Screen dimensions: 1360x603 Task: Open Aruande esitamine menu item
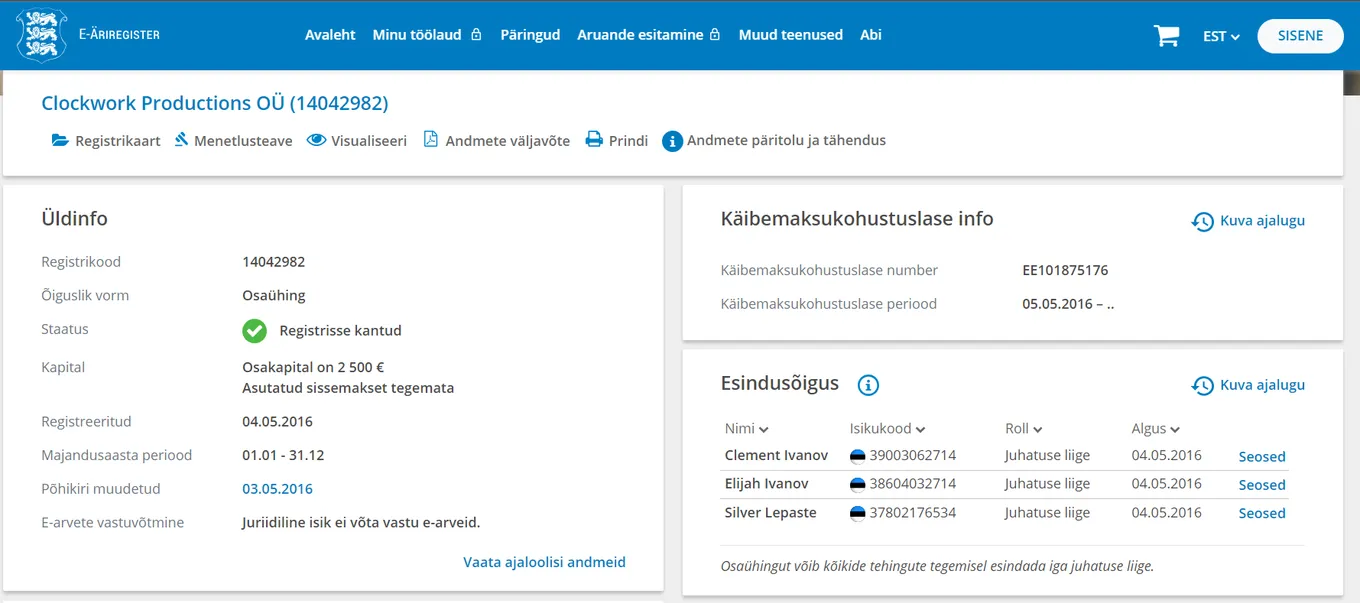pos(640,35)
